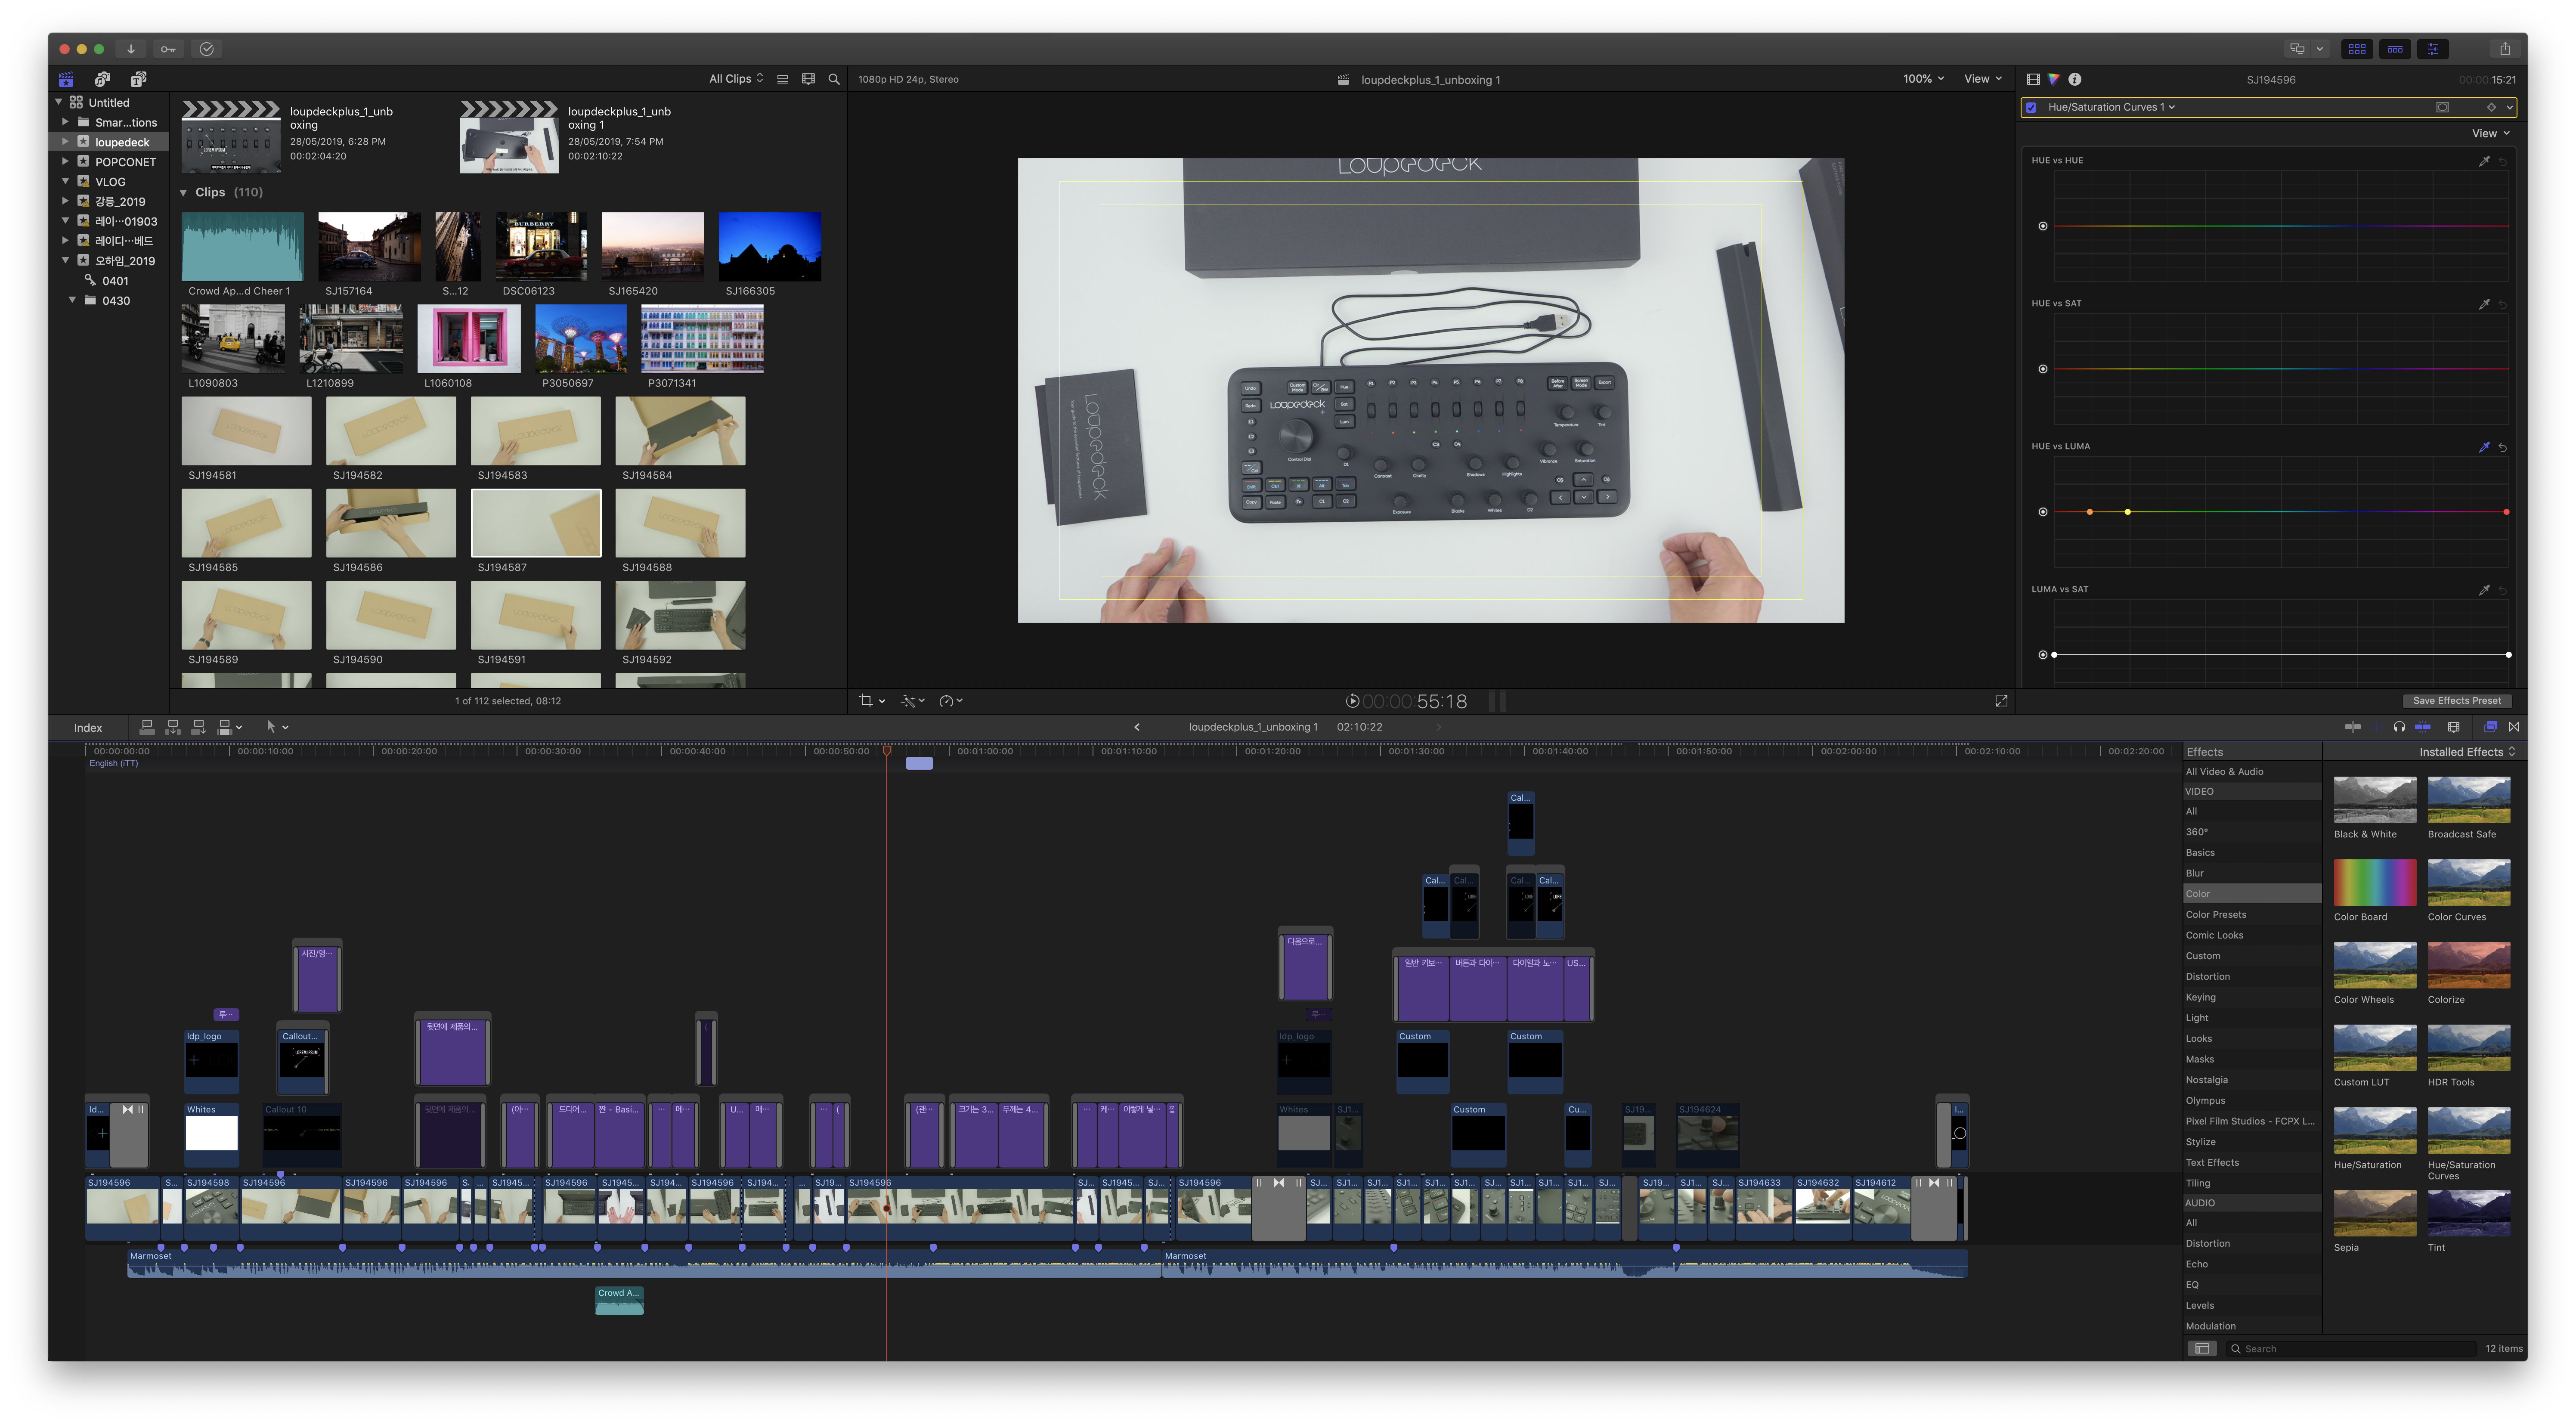
Task: Select Color Presets effects category
Action: [x=2216, y=914]
